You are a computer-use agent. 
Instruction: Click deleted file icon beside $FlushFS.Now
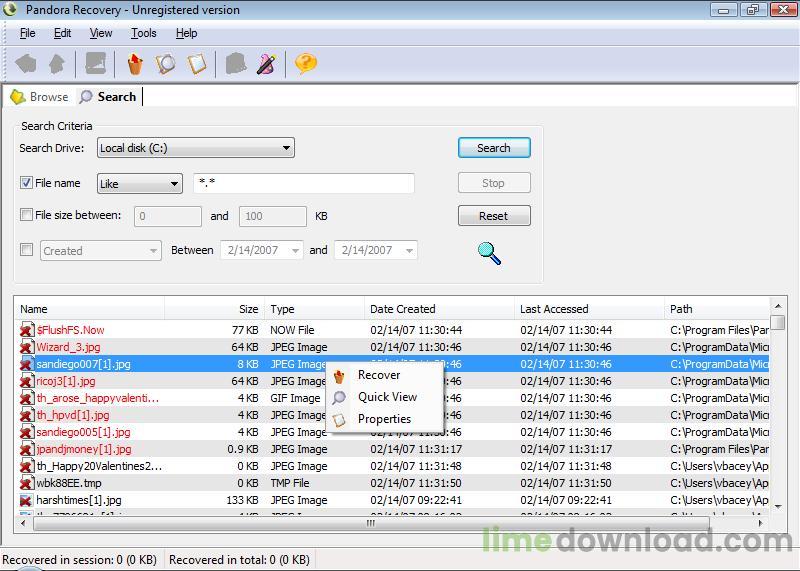pos(27,330)
